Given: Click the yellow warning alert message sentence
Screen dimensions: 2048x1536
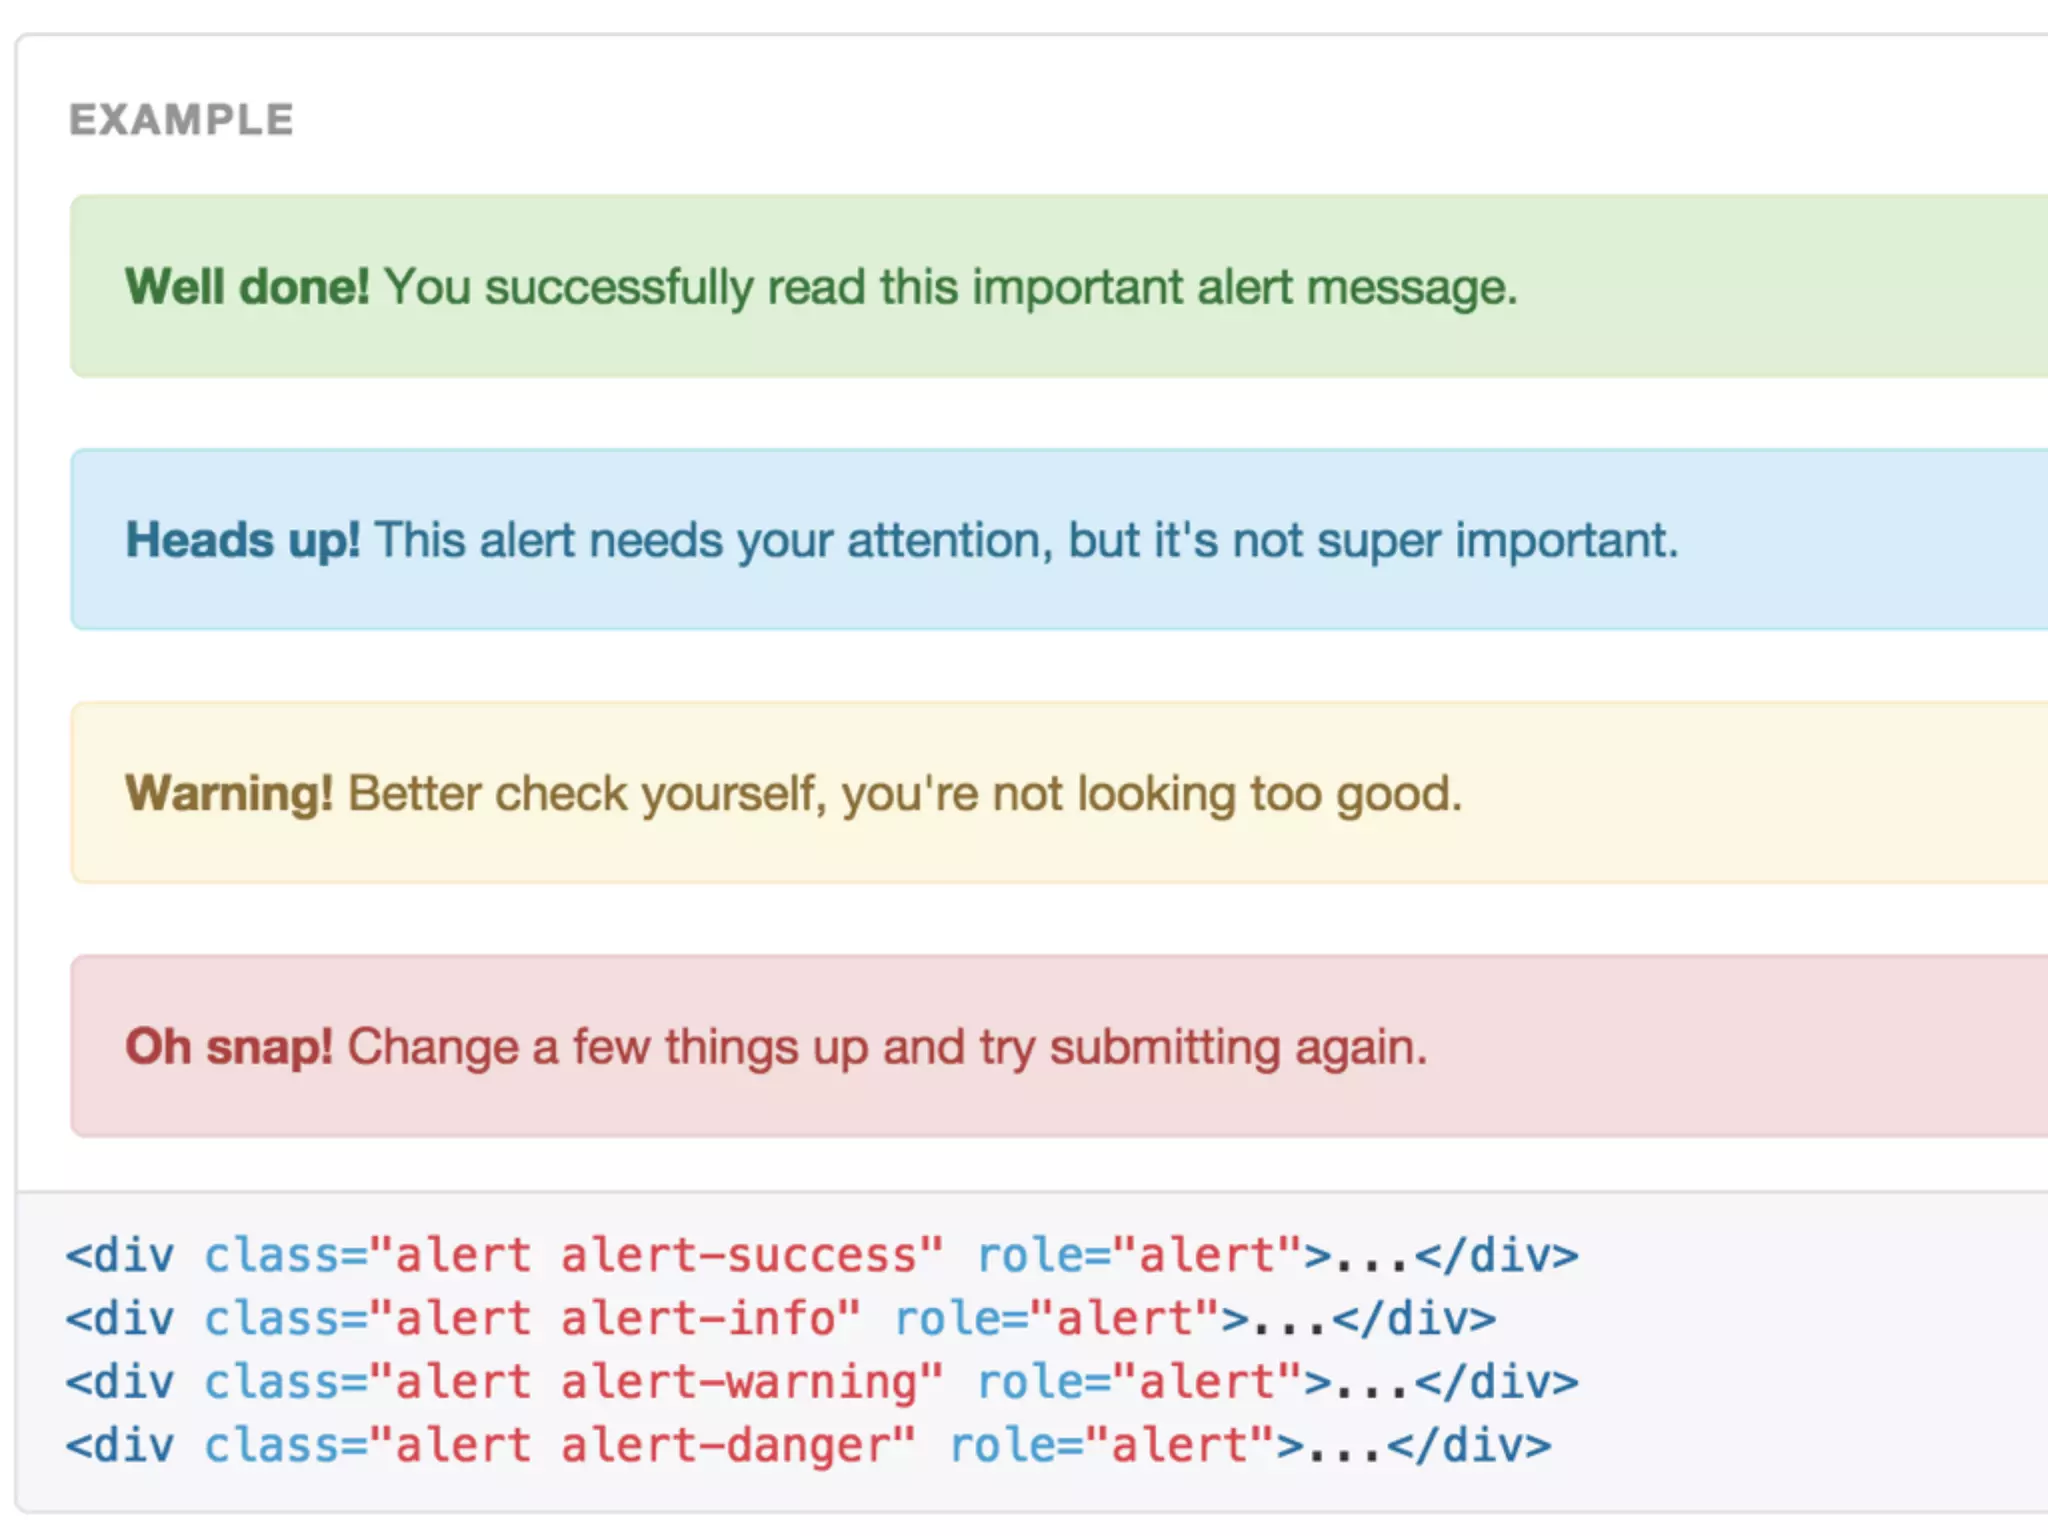Looking at the screenshot, I should (x=904, y=794).
